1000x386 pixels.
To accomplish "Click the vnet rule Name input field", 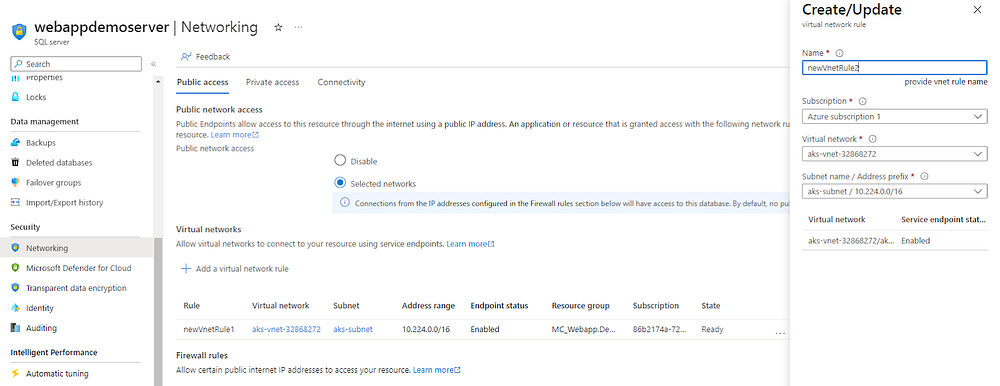I will point(895,68).
